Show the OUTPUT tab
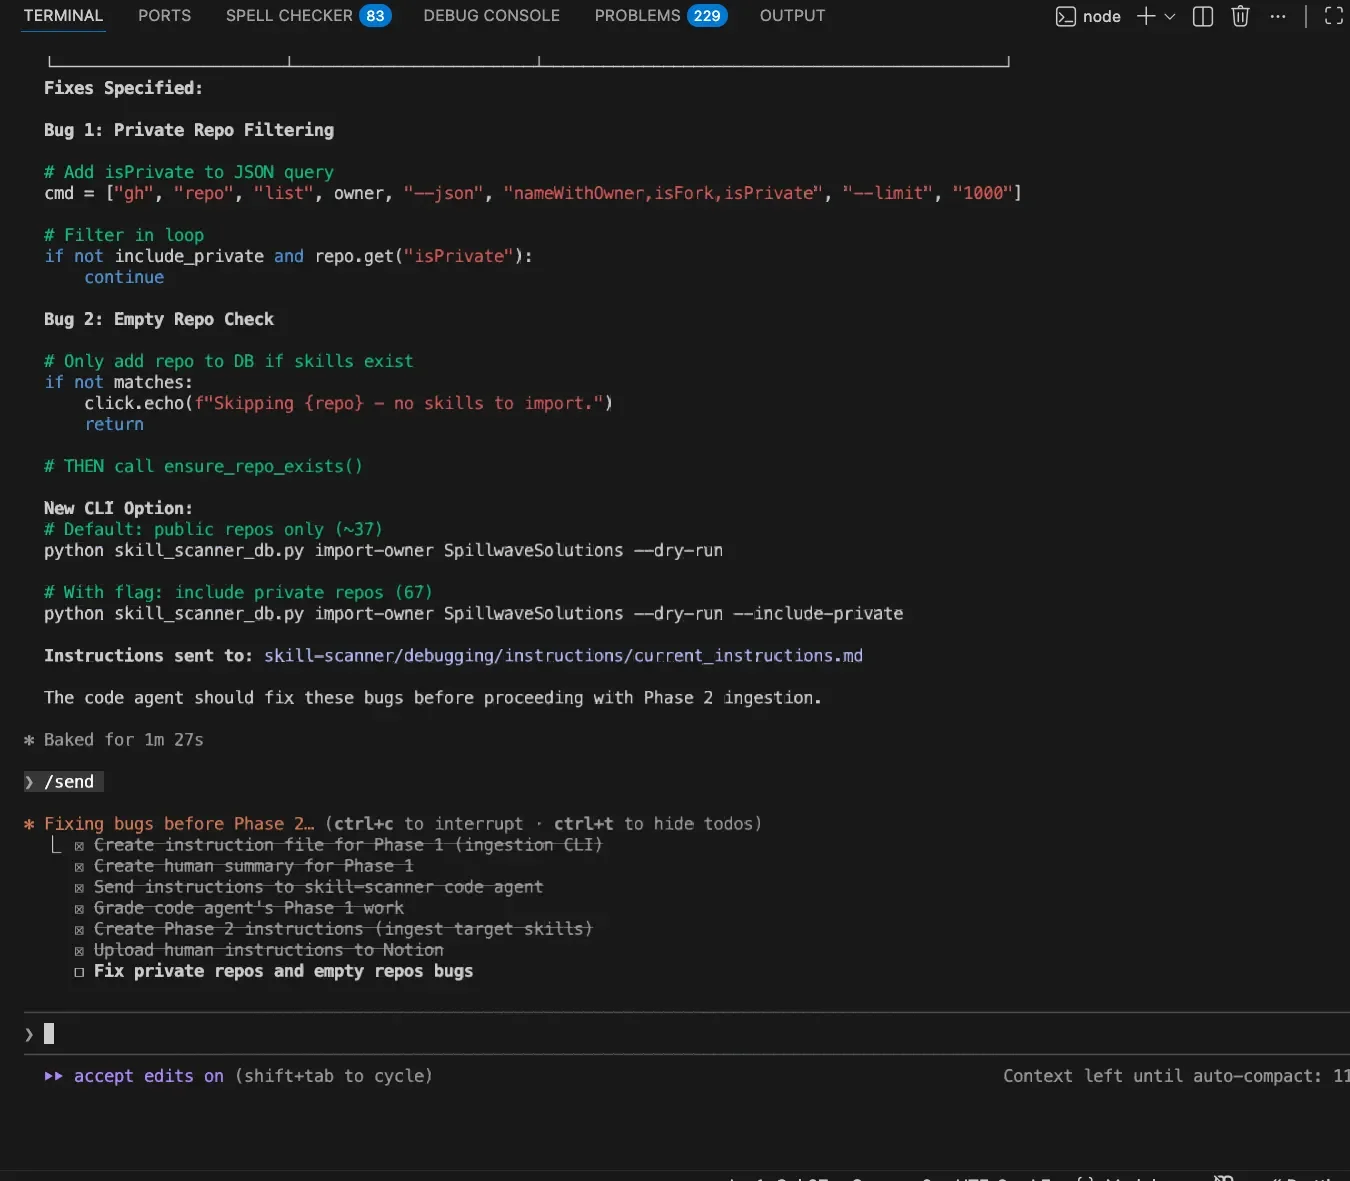 click(792, 16)
